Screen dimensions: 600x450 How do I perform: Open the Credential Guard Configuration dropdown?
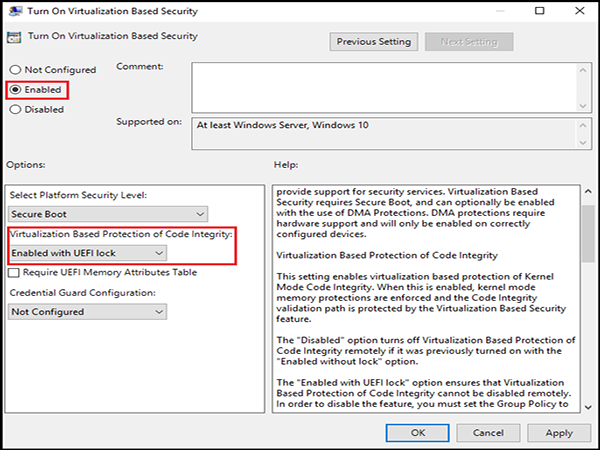87,312
